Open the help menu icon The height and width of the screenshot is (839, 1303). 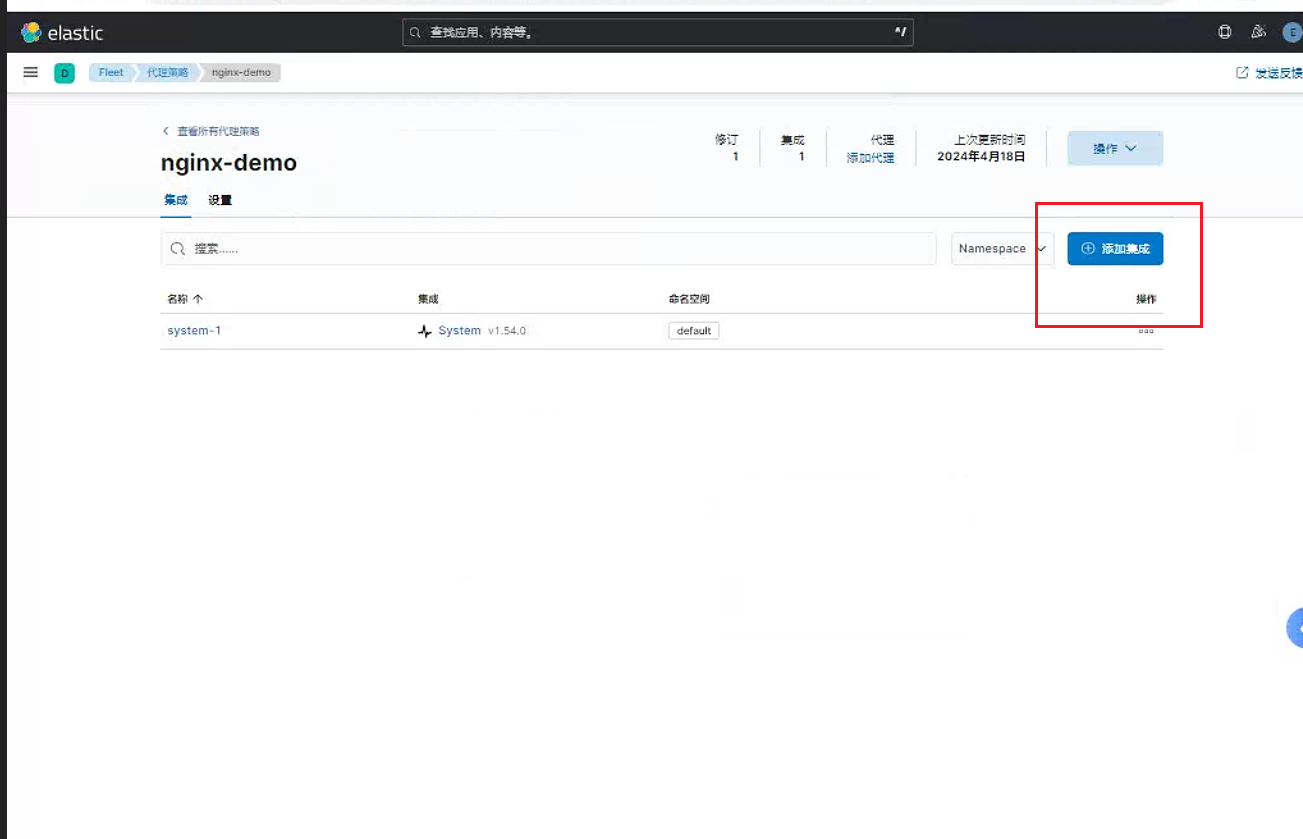1225,32
